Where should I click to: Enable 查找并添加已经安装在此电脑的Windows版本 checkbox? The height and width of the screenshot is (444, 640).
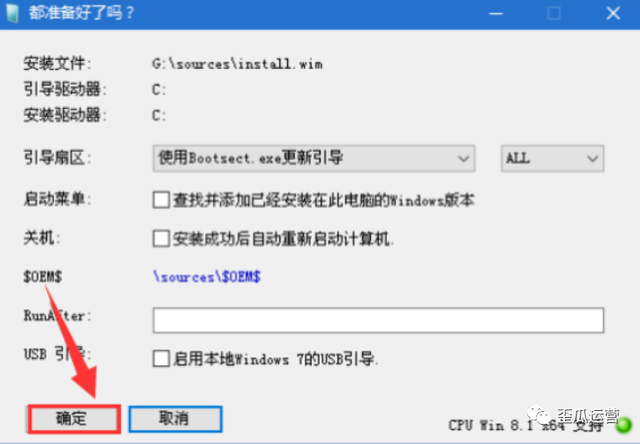pyautogui.click(x=161, y=200)
